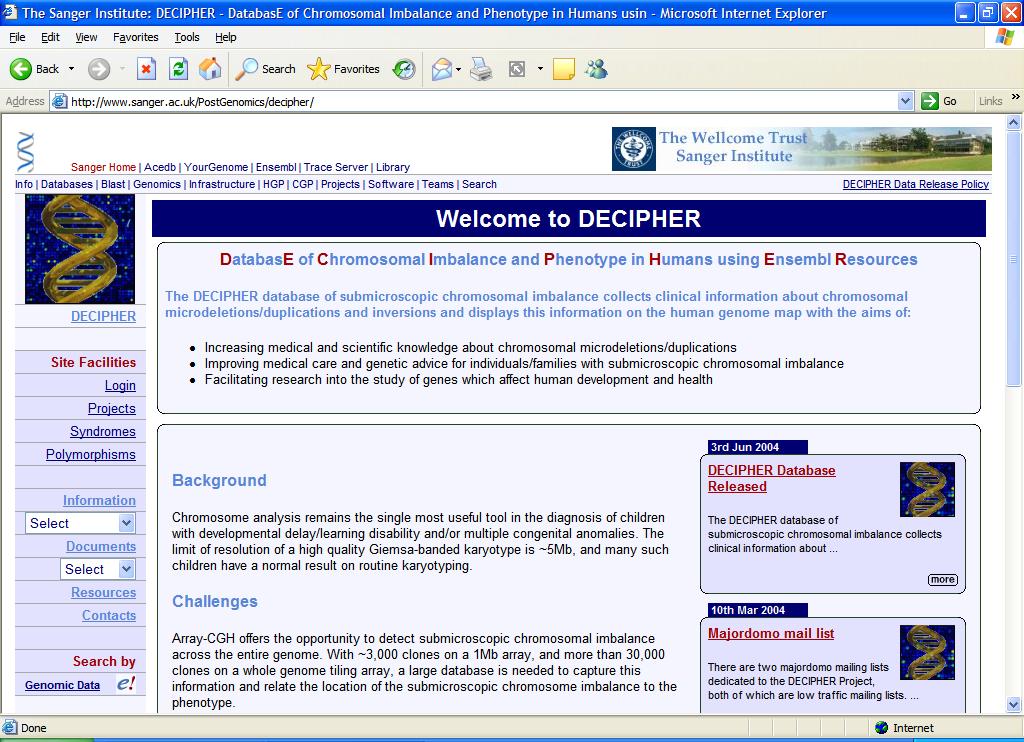Open the Databases navigation link

67,184
